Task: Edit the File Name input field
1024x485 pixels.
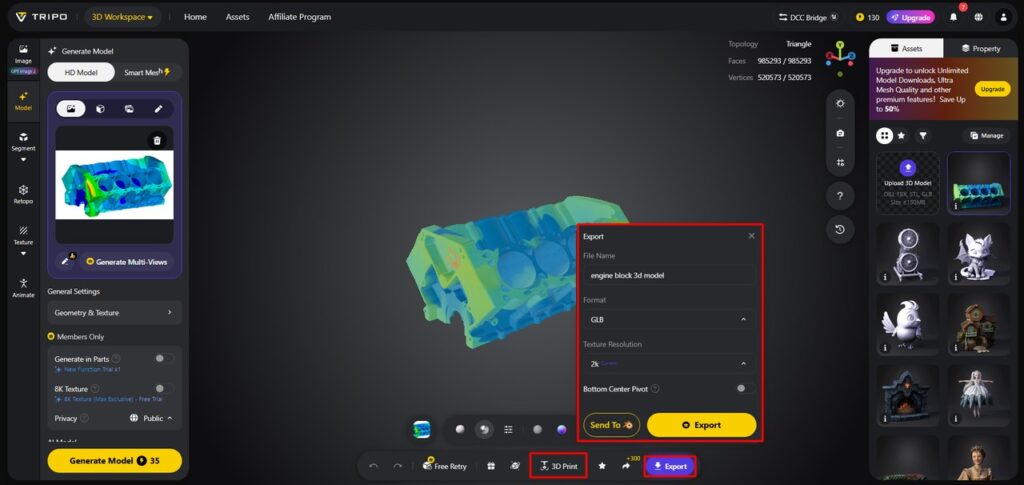Action: (x=669, y=275)
